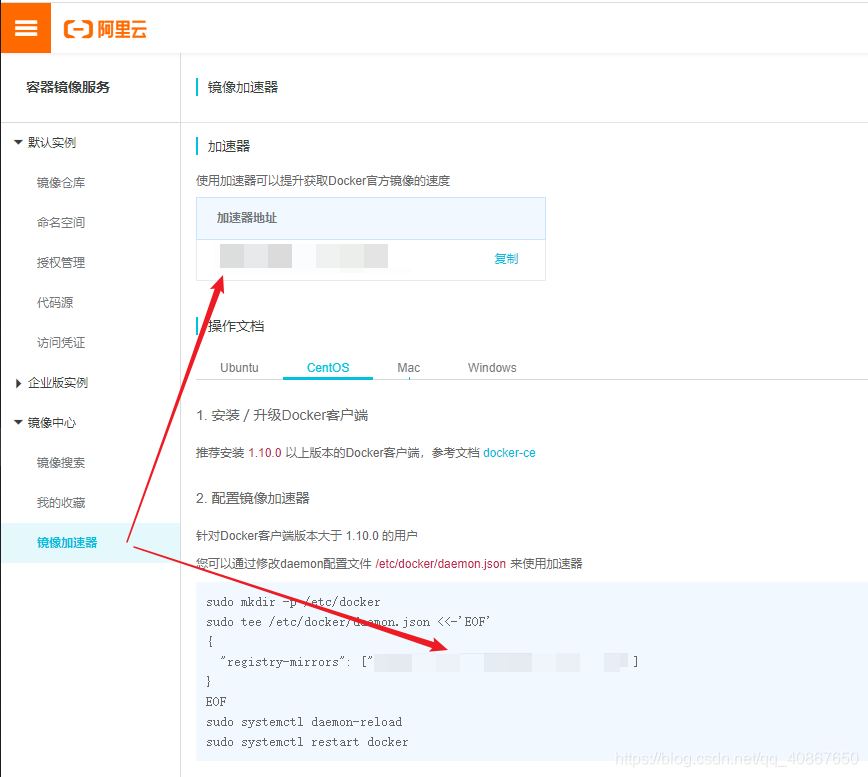This screenshot has height=777, width=868.
Task: Click '2. 配置镜像加速器' heading
Action: click(x=252, y=498)
